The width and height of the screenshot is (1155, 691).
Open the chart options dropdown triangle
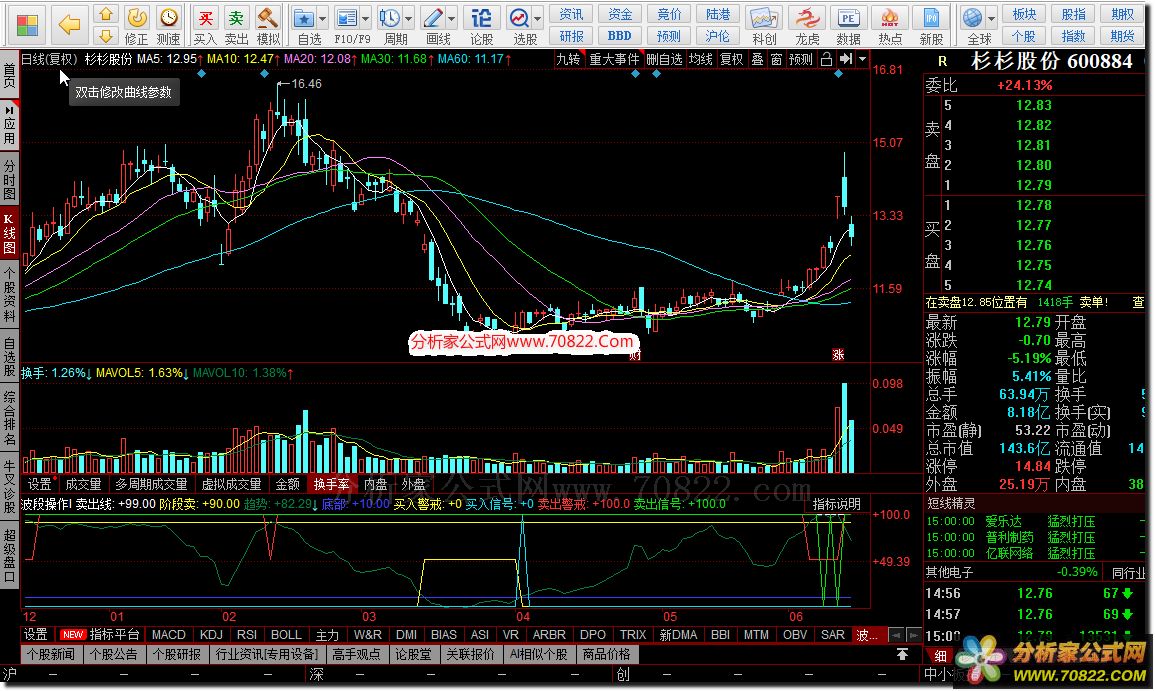863,59
